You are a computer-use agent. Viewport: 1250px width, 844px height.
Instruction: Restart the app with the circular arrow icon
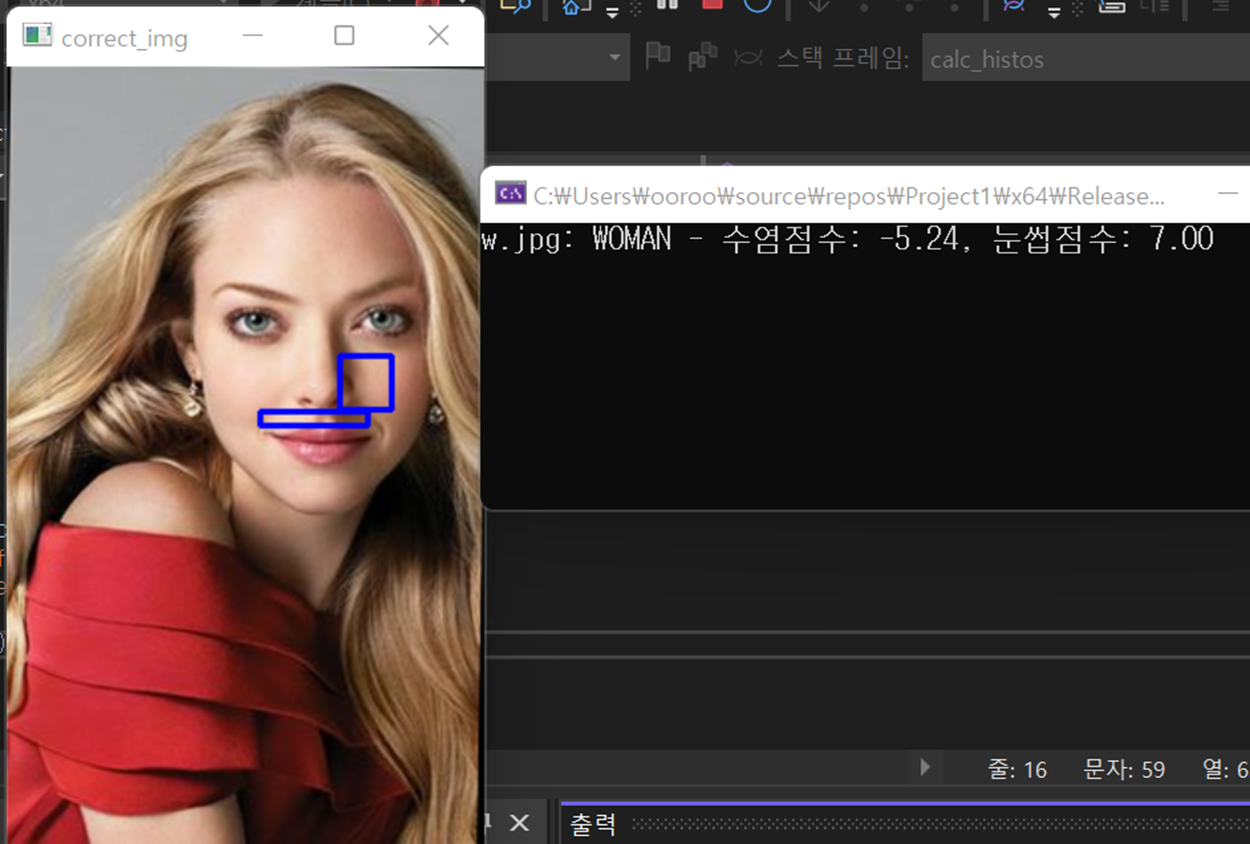coord(758,7)
